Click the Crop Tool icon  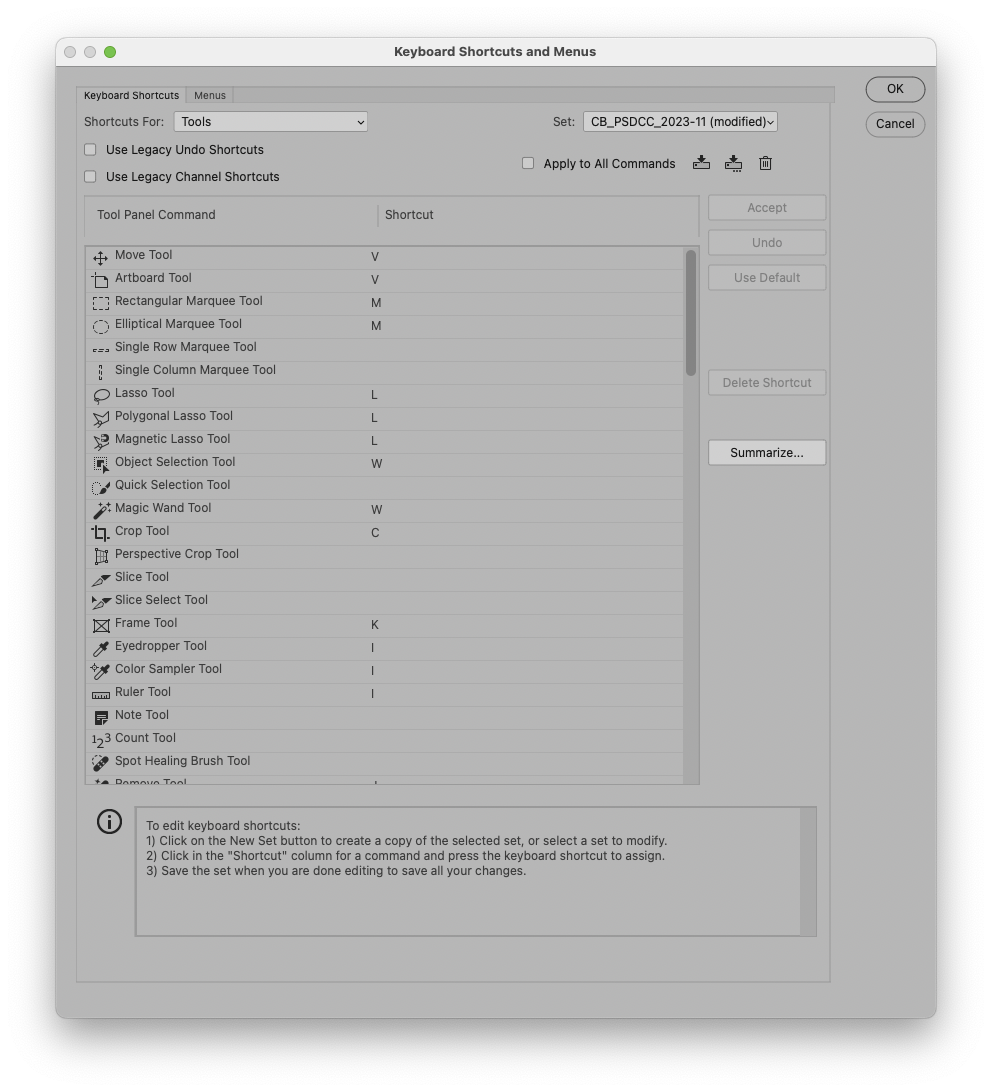click(x=100, y=533)
